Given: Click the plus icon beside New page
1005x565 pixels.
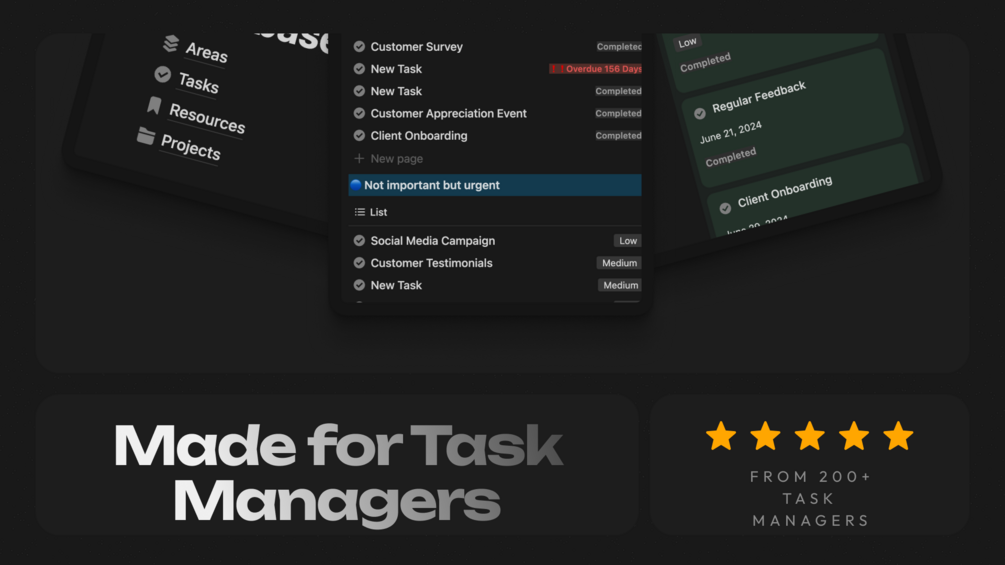Looking at the screenshot, I should [359, 158].
